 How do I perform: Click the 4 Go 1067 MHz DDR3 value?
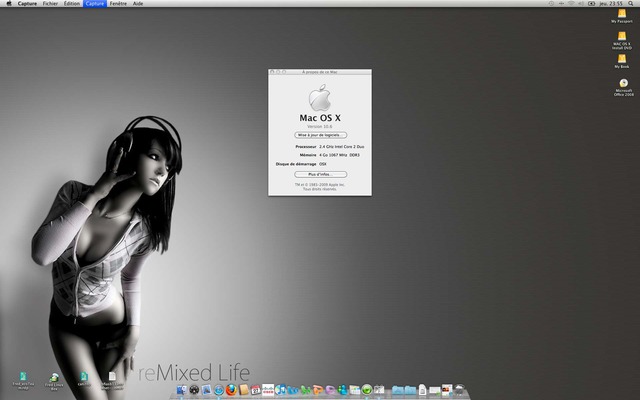[x=339, y=155]
